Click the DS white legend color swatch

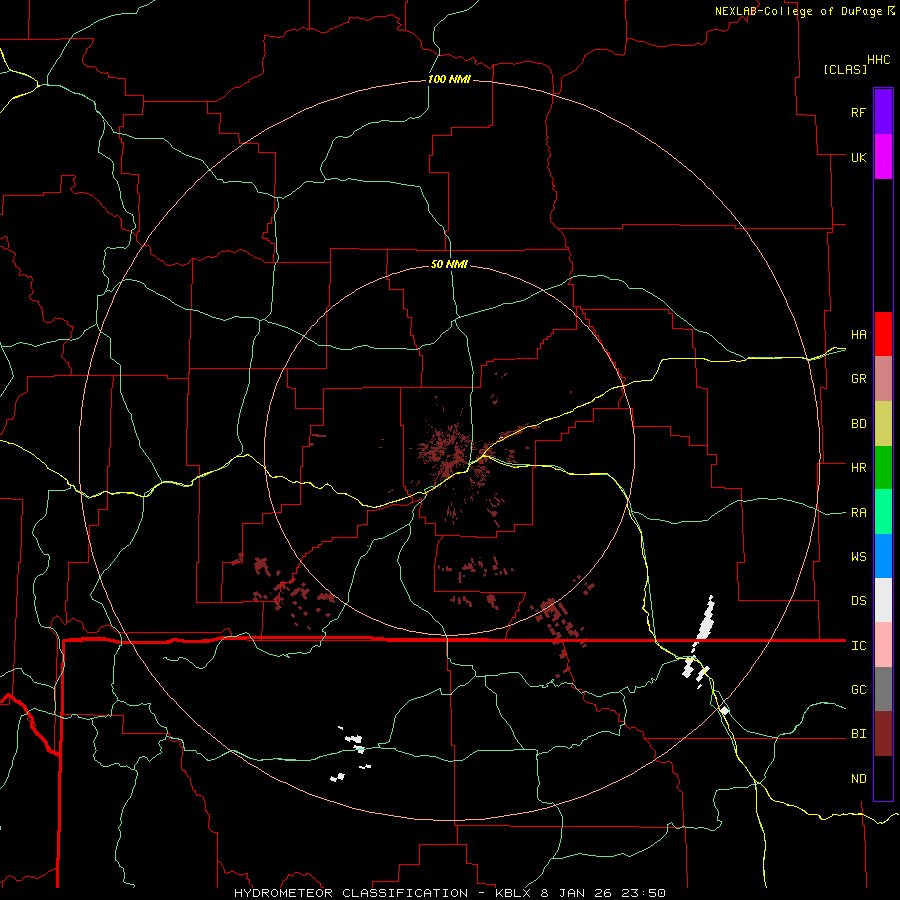883,600
